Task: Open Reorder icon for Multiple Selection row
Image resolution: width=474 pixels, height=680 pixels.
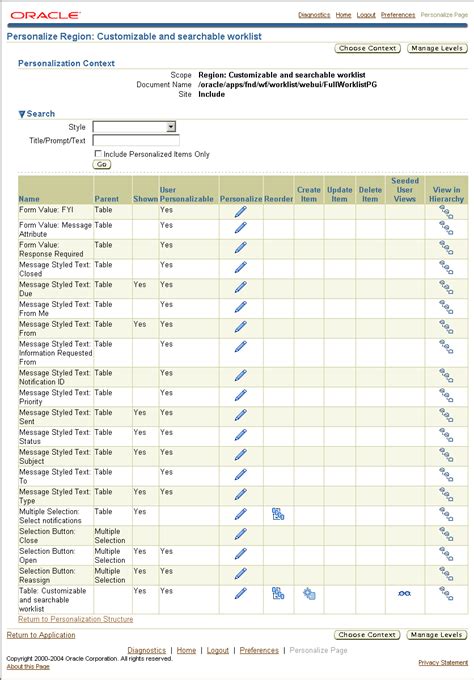Action: [278, 514]
